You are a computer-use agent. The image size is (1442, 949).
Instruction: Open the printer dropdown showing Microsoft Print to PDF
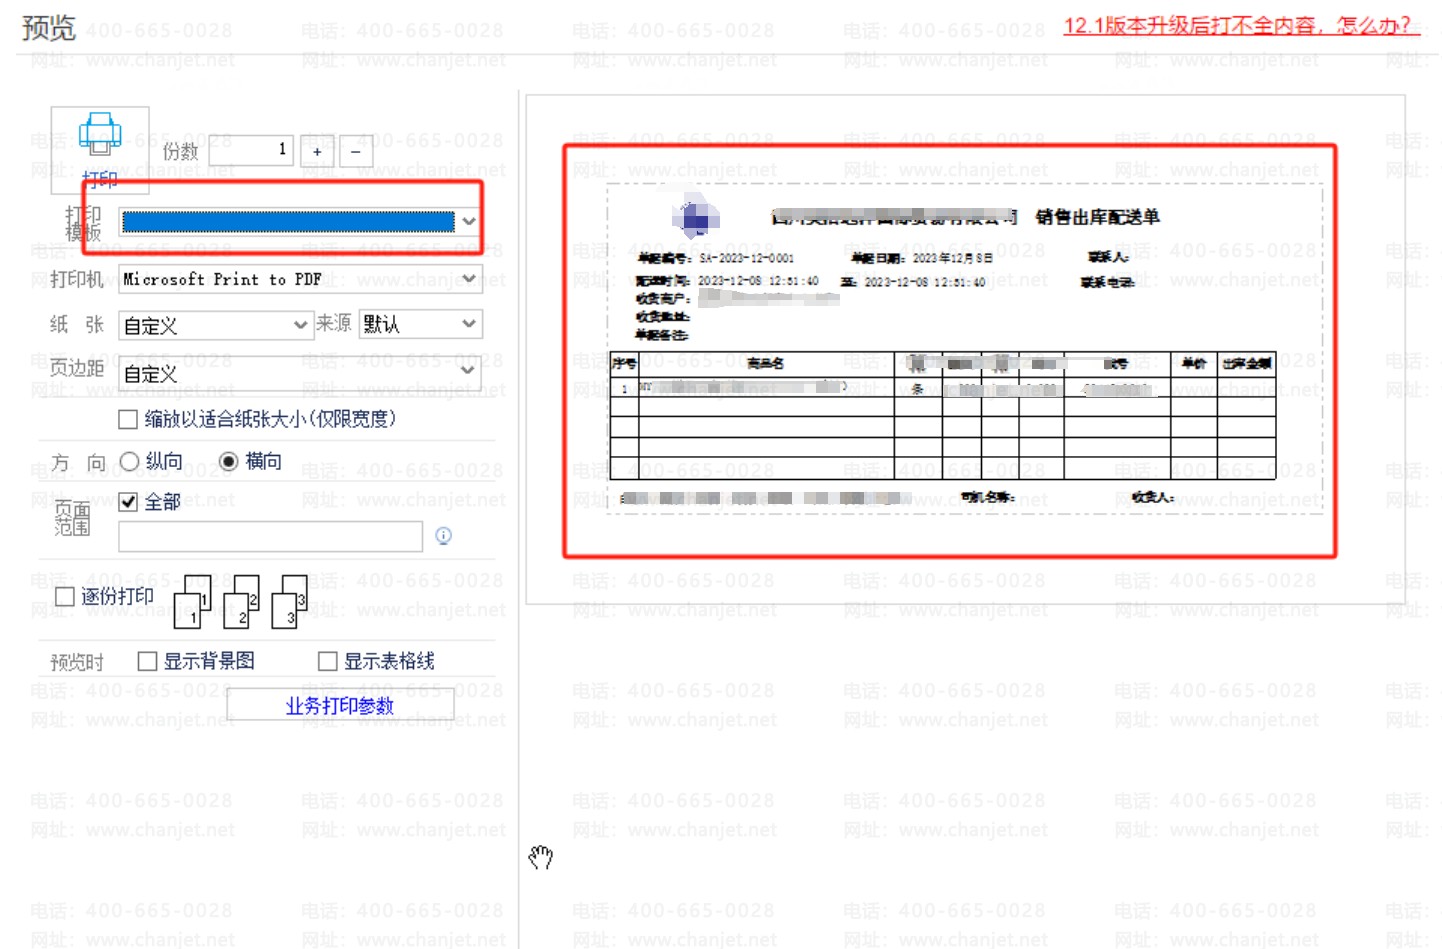(300, 278)
